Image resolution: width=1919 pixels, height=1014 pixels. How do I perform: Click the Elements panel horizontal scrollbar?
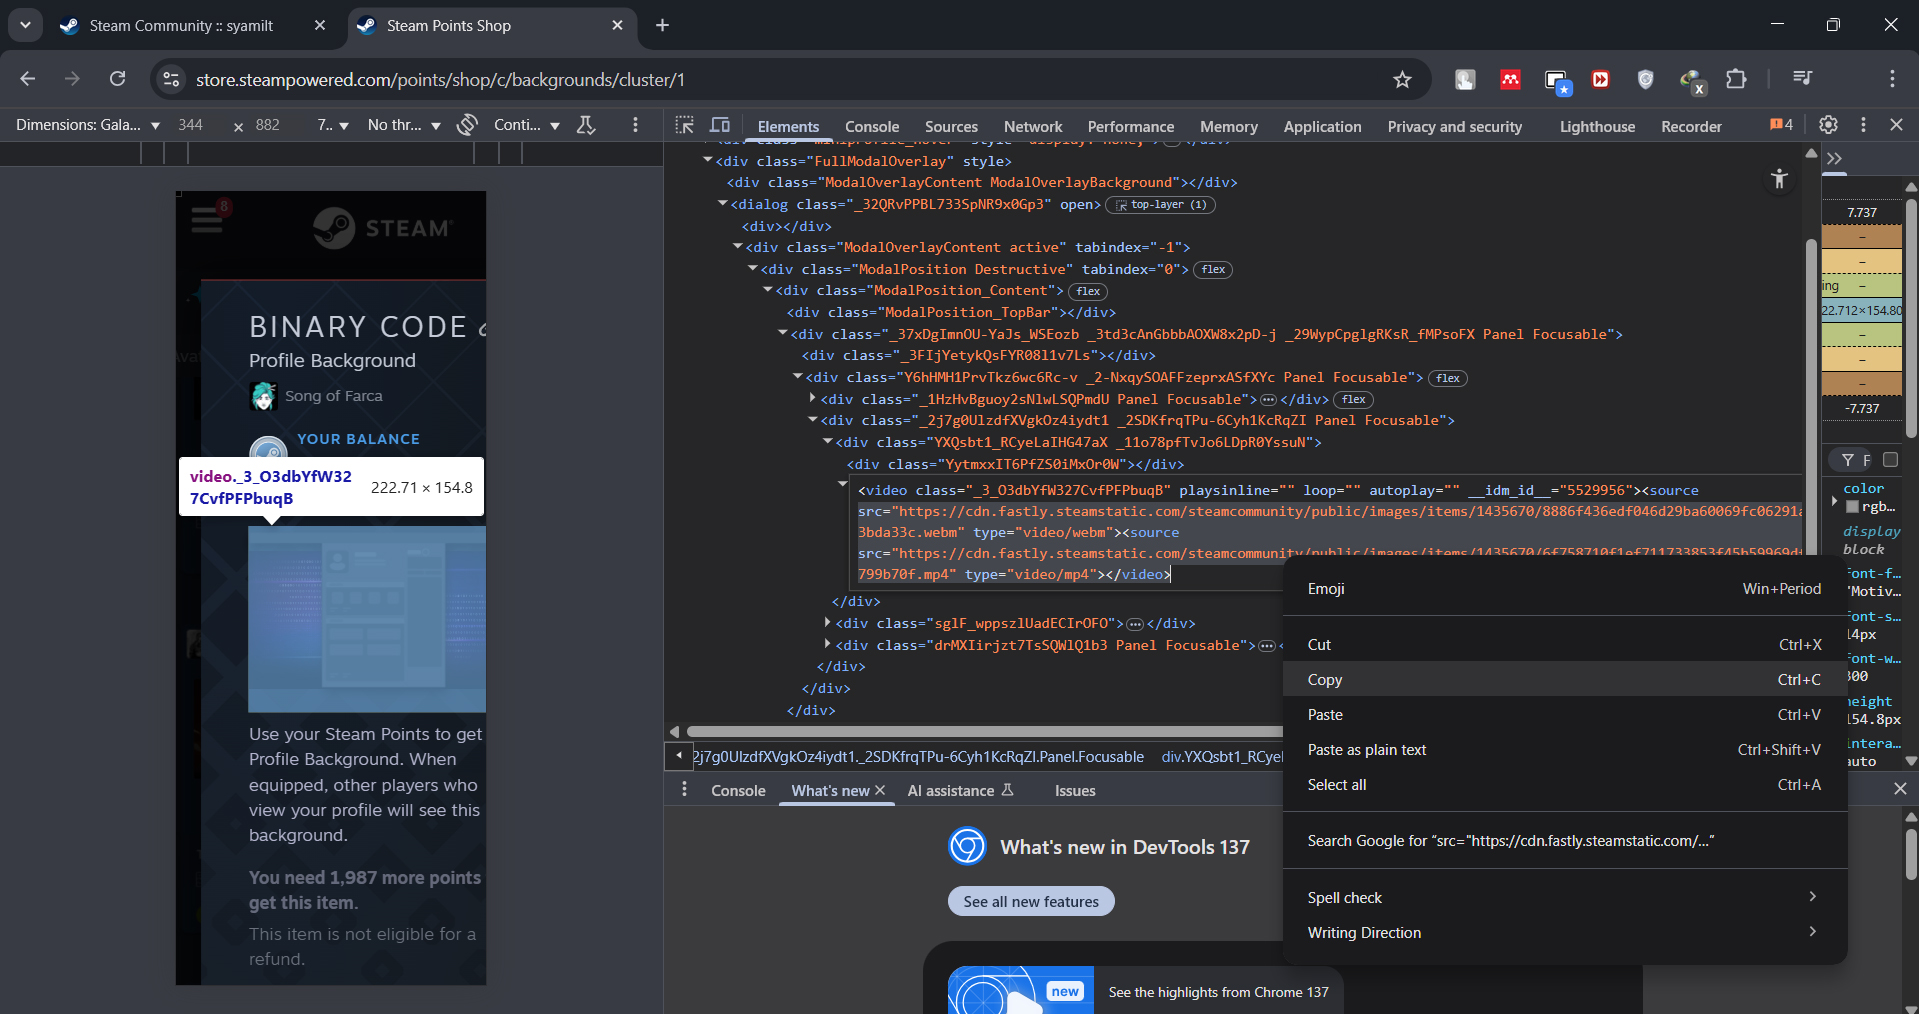(984, 731)
